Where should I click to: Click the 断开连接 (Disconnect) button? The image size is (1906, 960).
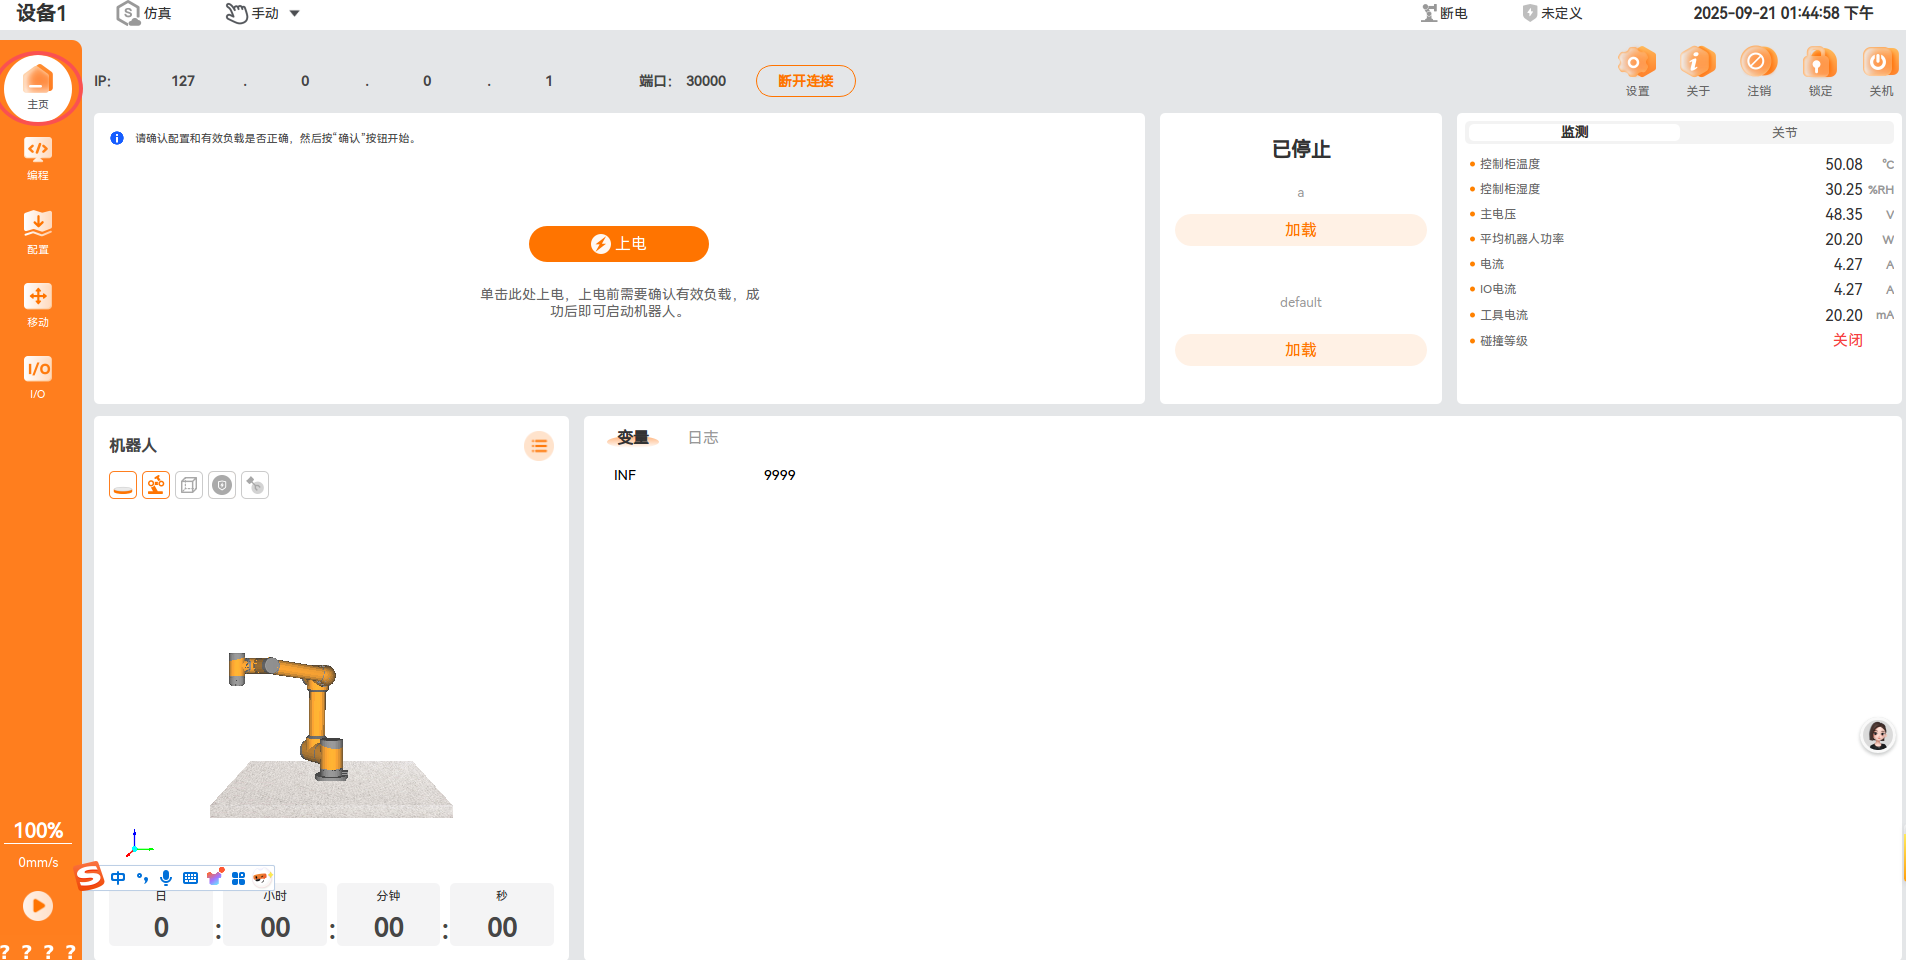[805, 81]
